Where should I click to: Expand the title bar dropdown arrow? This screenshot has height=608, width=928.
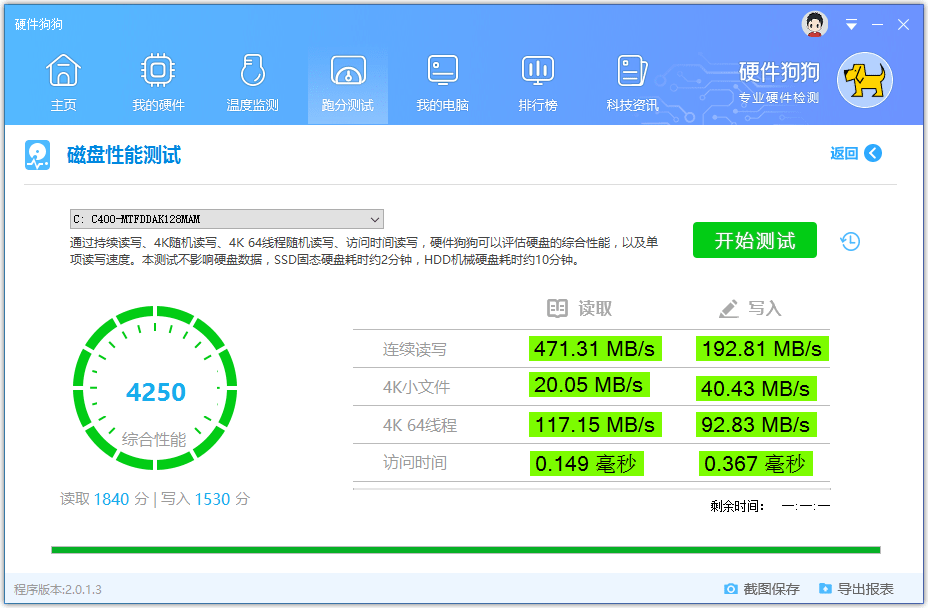(851, 24)
